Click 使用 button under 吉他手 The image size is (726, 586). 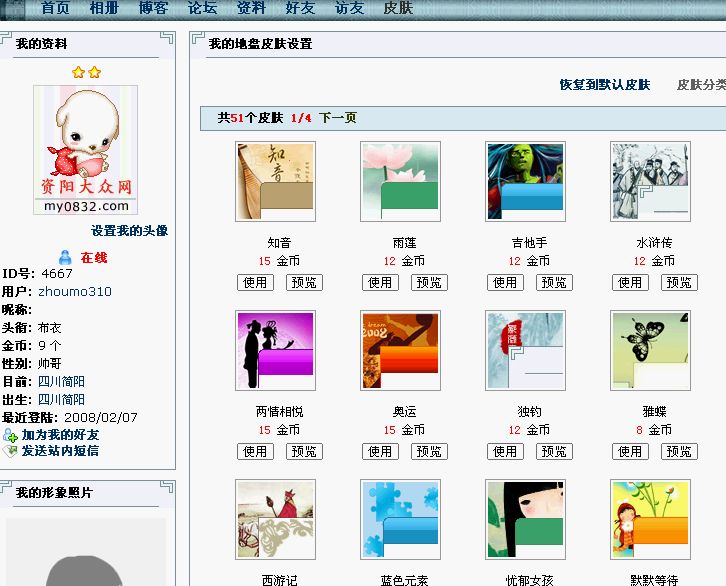pos(505,282)
